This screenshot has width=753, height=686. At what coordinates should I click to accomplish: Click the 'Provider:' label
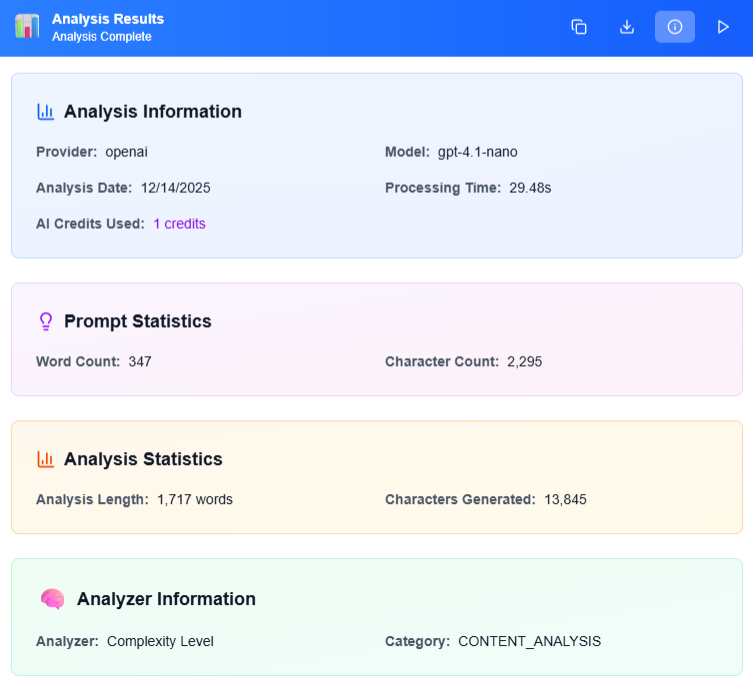(x=66, y=152)
